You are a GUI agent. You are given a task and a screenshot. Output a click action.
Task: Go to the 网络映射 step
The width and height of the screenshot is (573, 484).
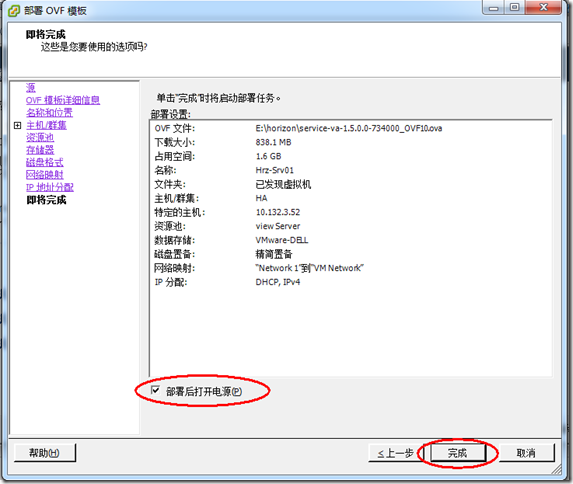pos(45,175)
